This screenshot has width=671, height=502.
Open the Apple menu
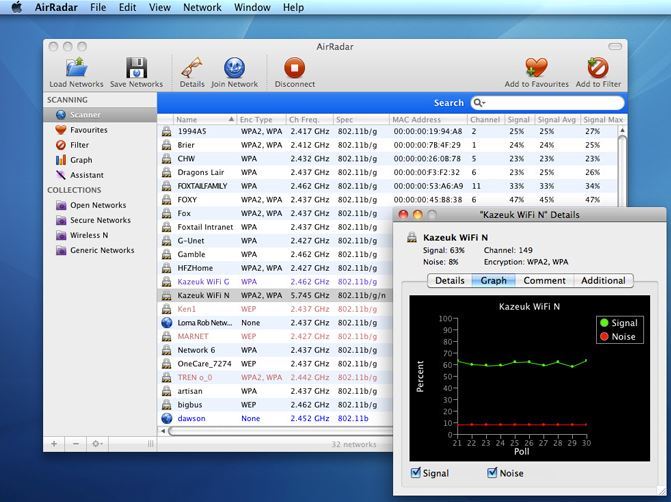point(17,7)
